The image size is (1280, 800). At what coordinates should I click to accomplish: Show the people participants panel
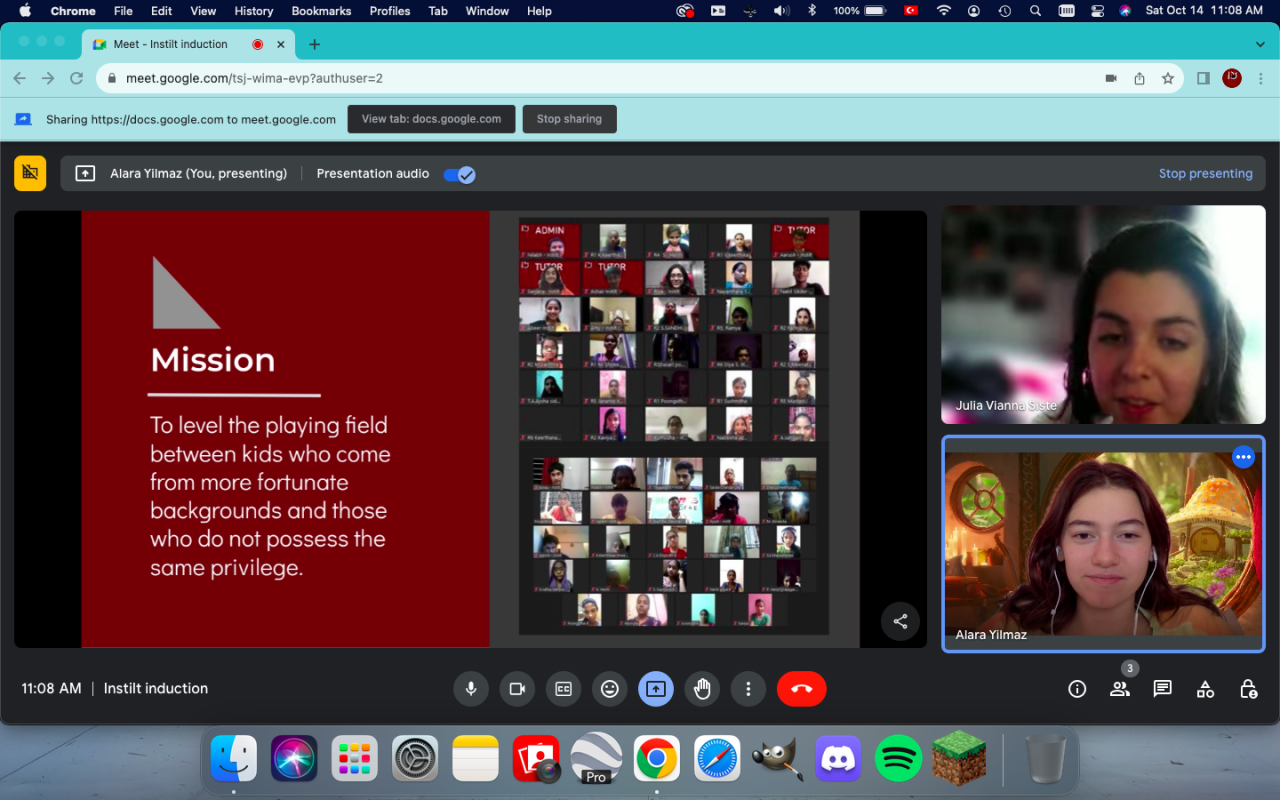pos(1120,689)
